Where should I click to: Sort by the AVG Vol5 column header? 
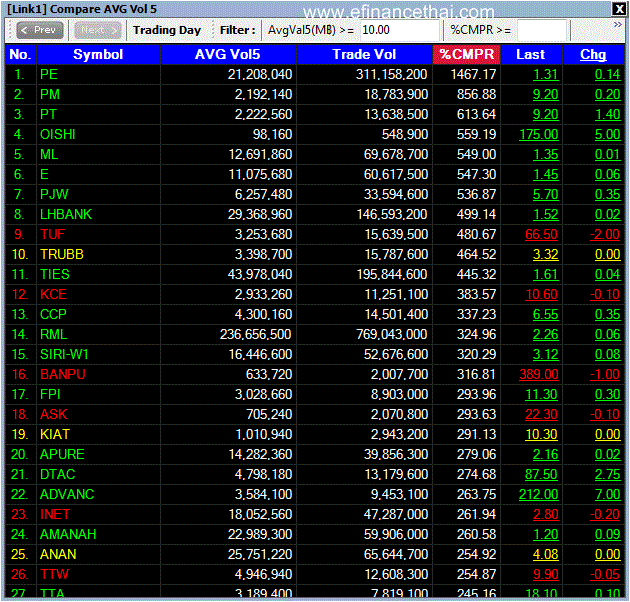(228, 54)
